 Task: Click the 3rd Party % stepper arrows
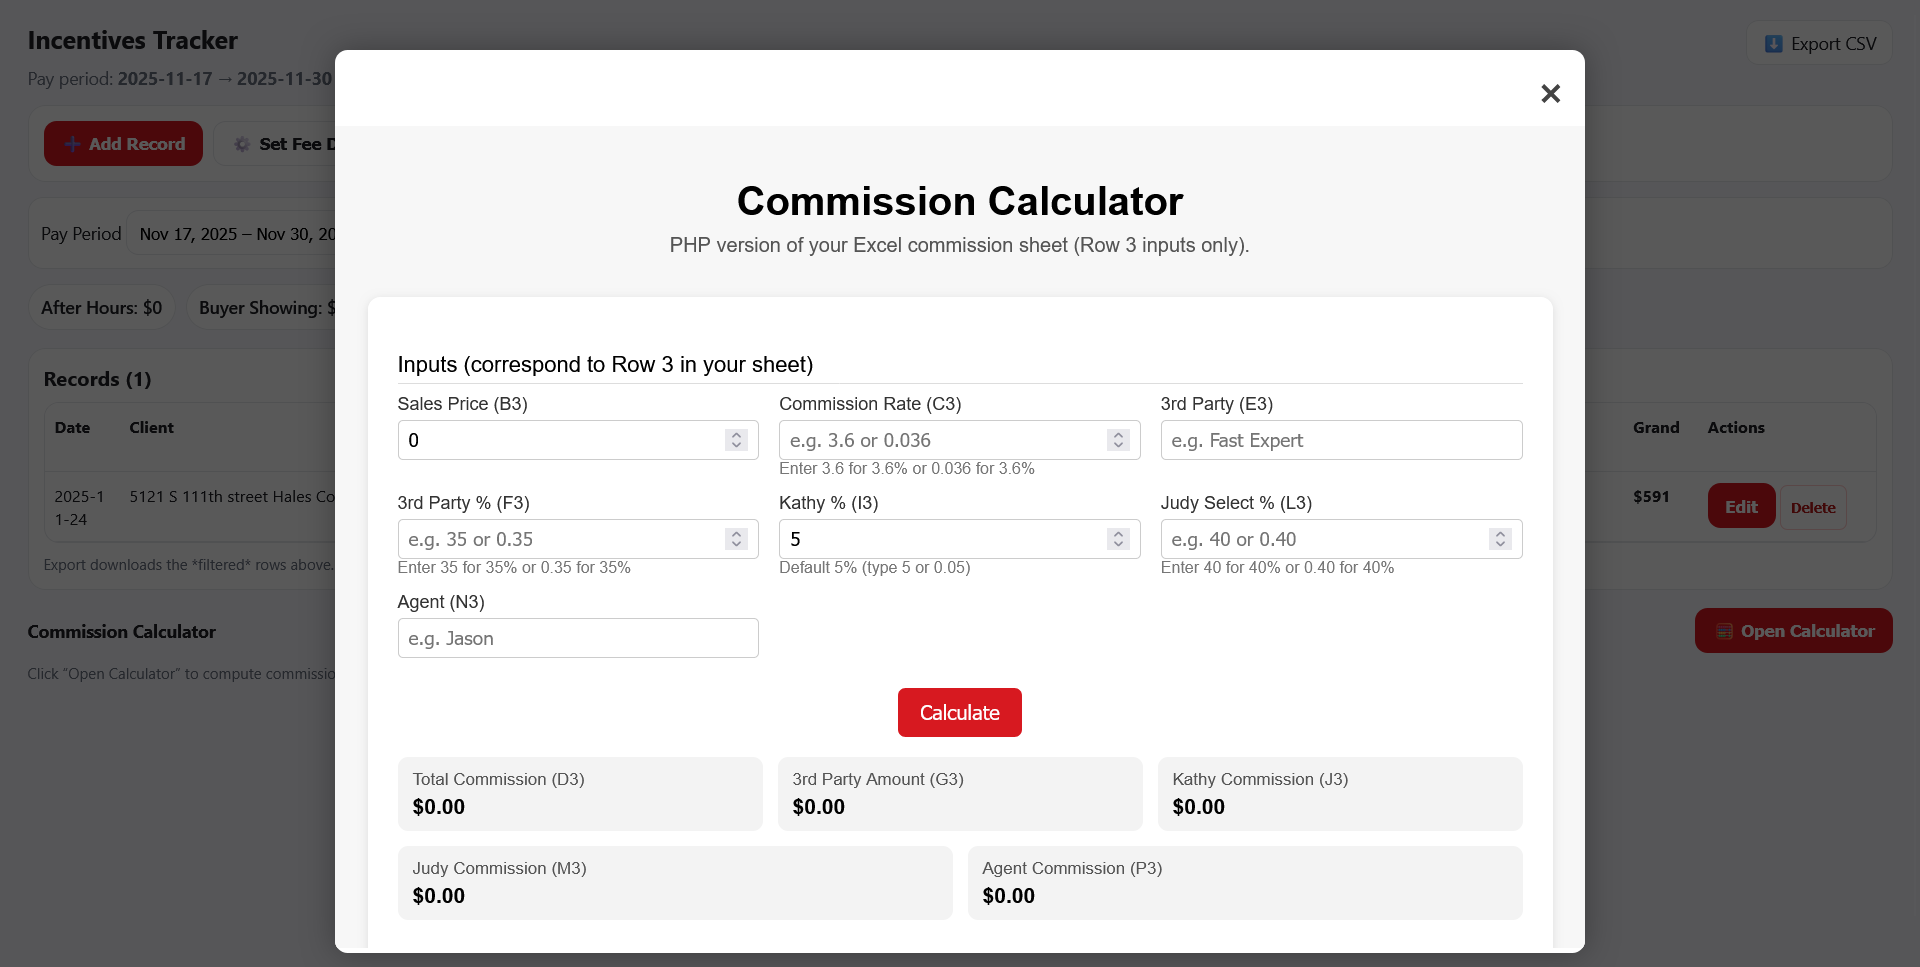point(737,539)
